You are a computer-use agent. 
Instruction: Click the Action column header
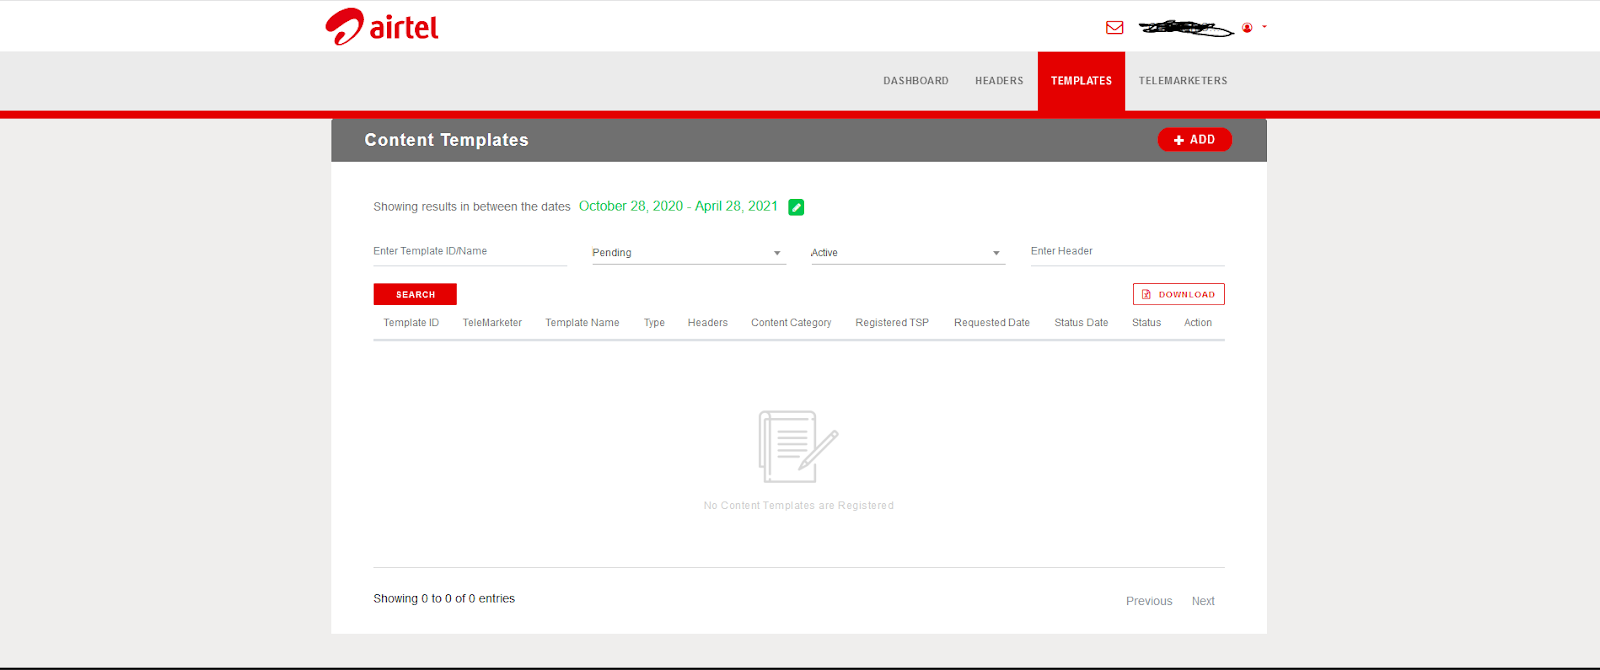tap(1198, 323)
